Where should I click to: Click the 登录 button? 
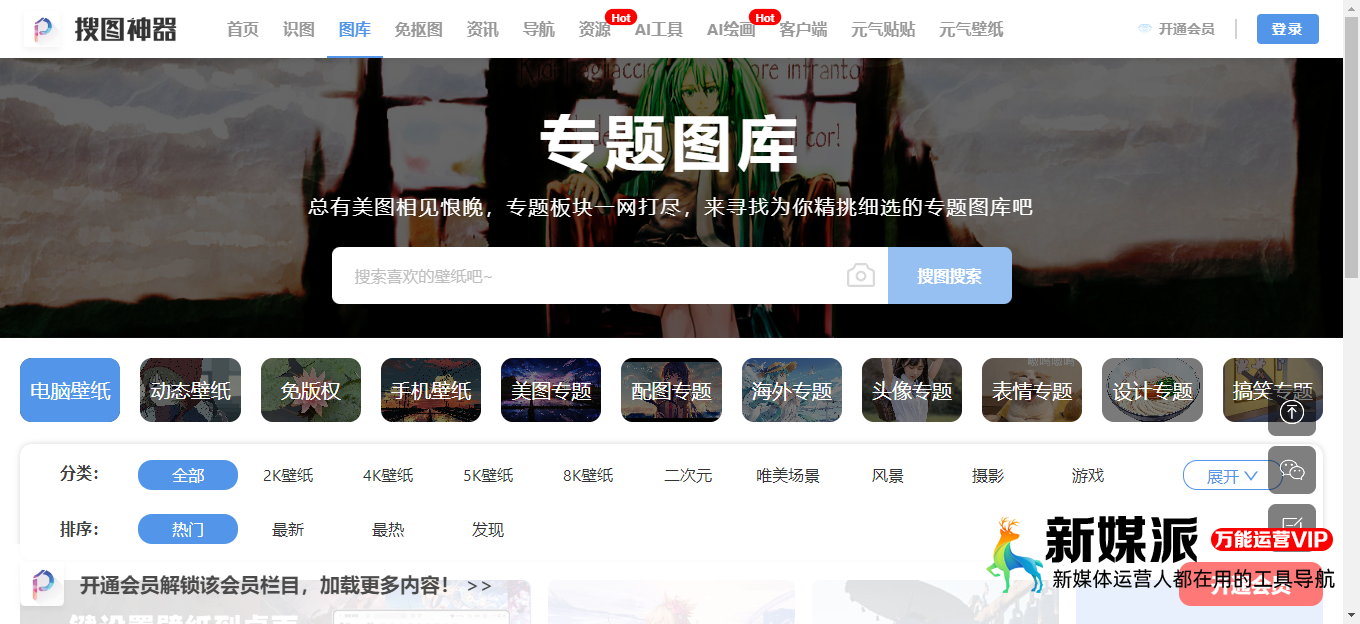(1288, 29)
